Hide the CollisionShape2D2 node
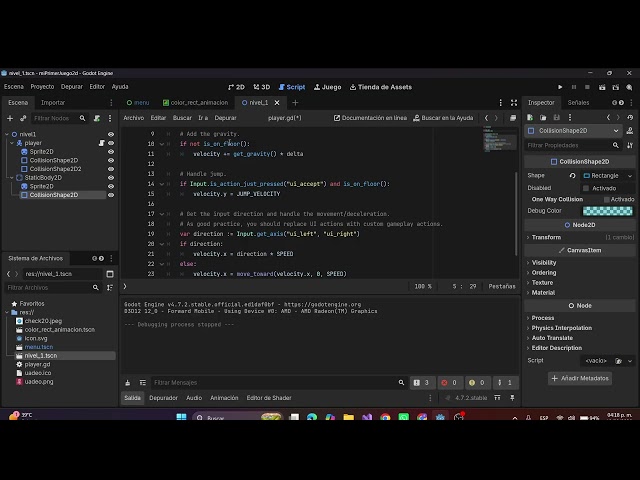 111,169
